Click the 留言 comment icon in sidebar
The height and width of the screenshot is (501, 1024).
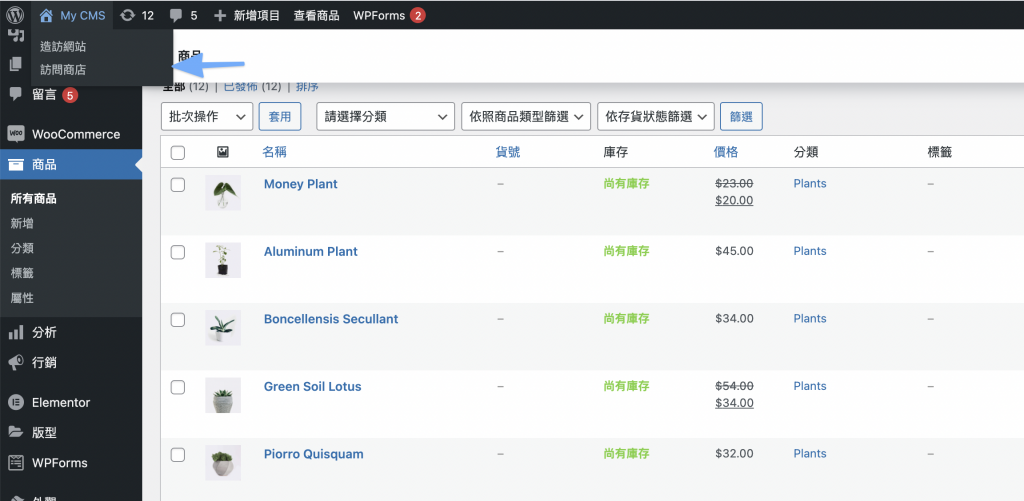point(16,94)
